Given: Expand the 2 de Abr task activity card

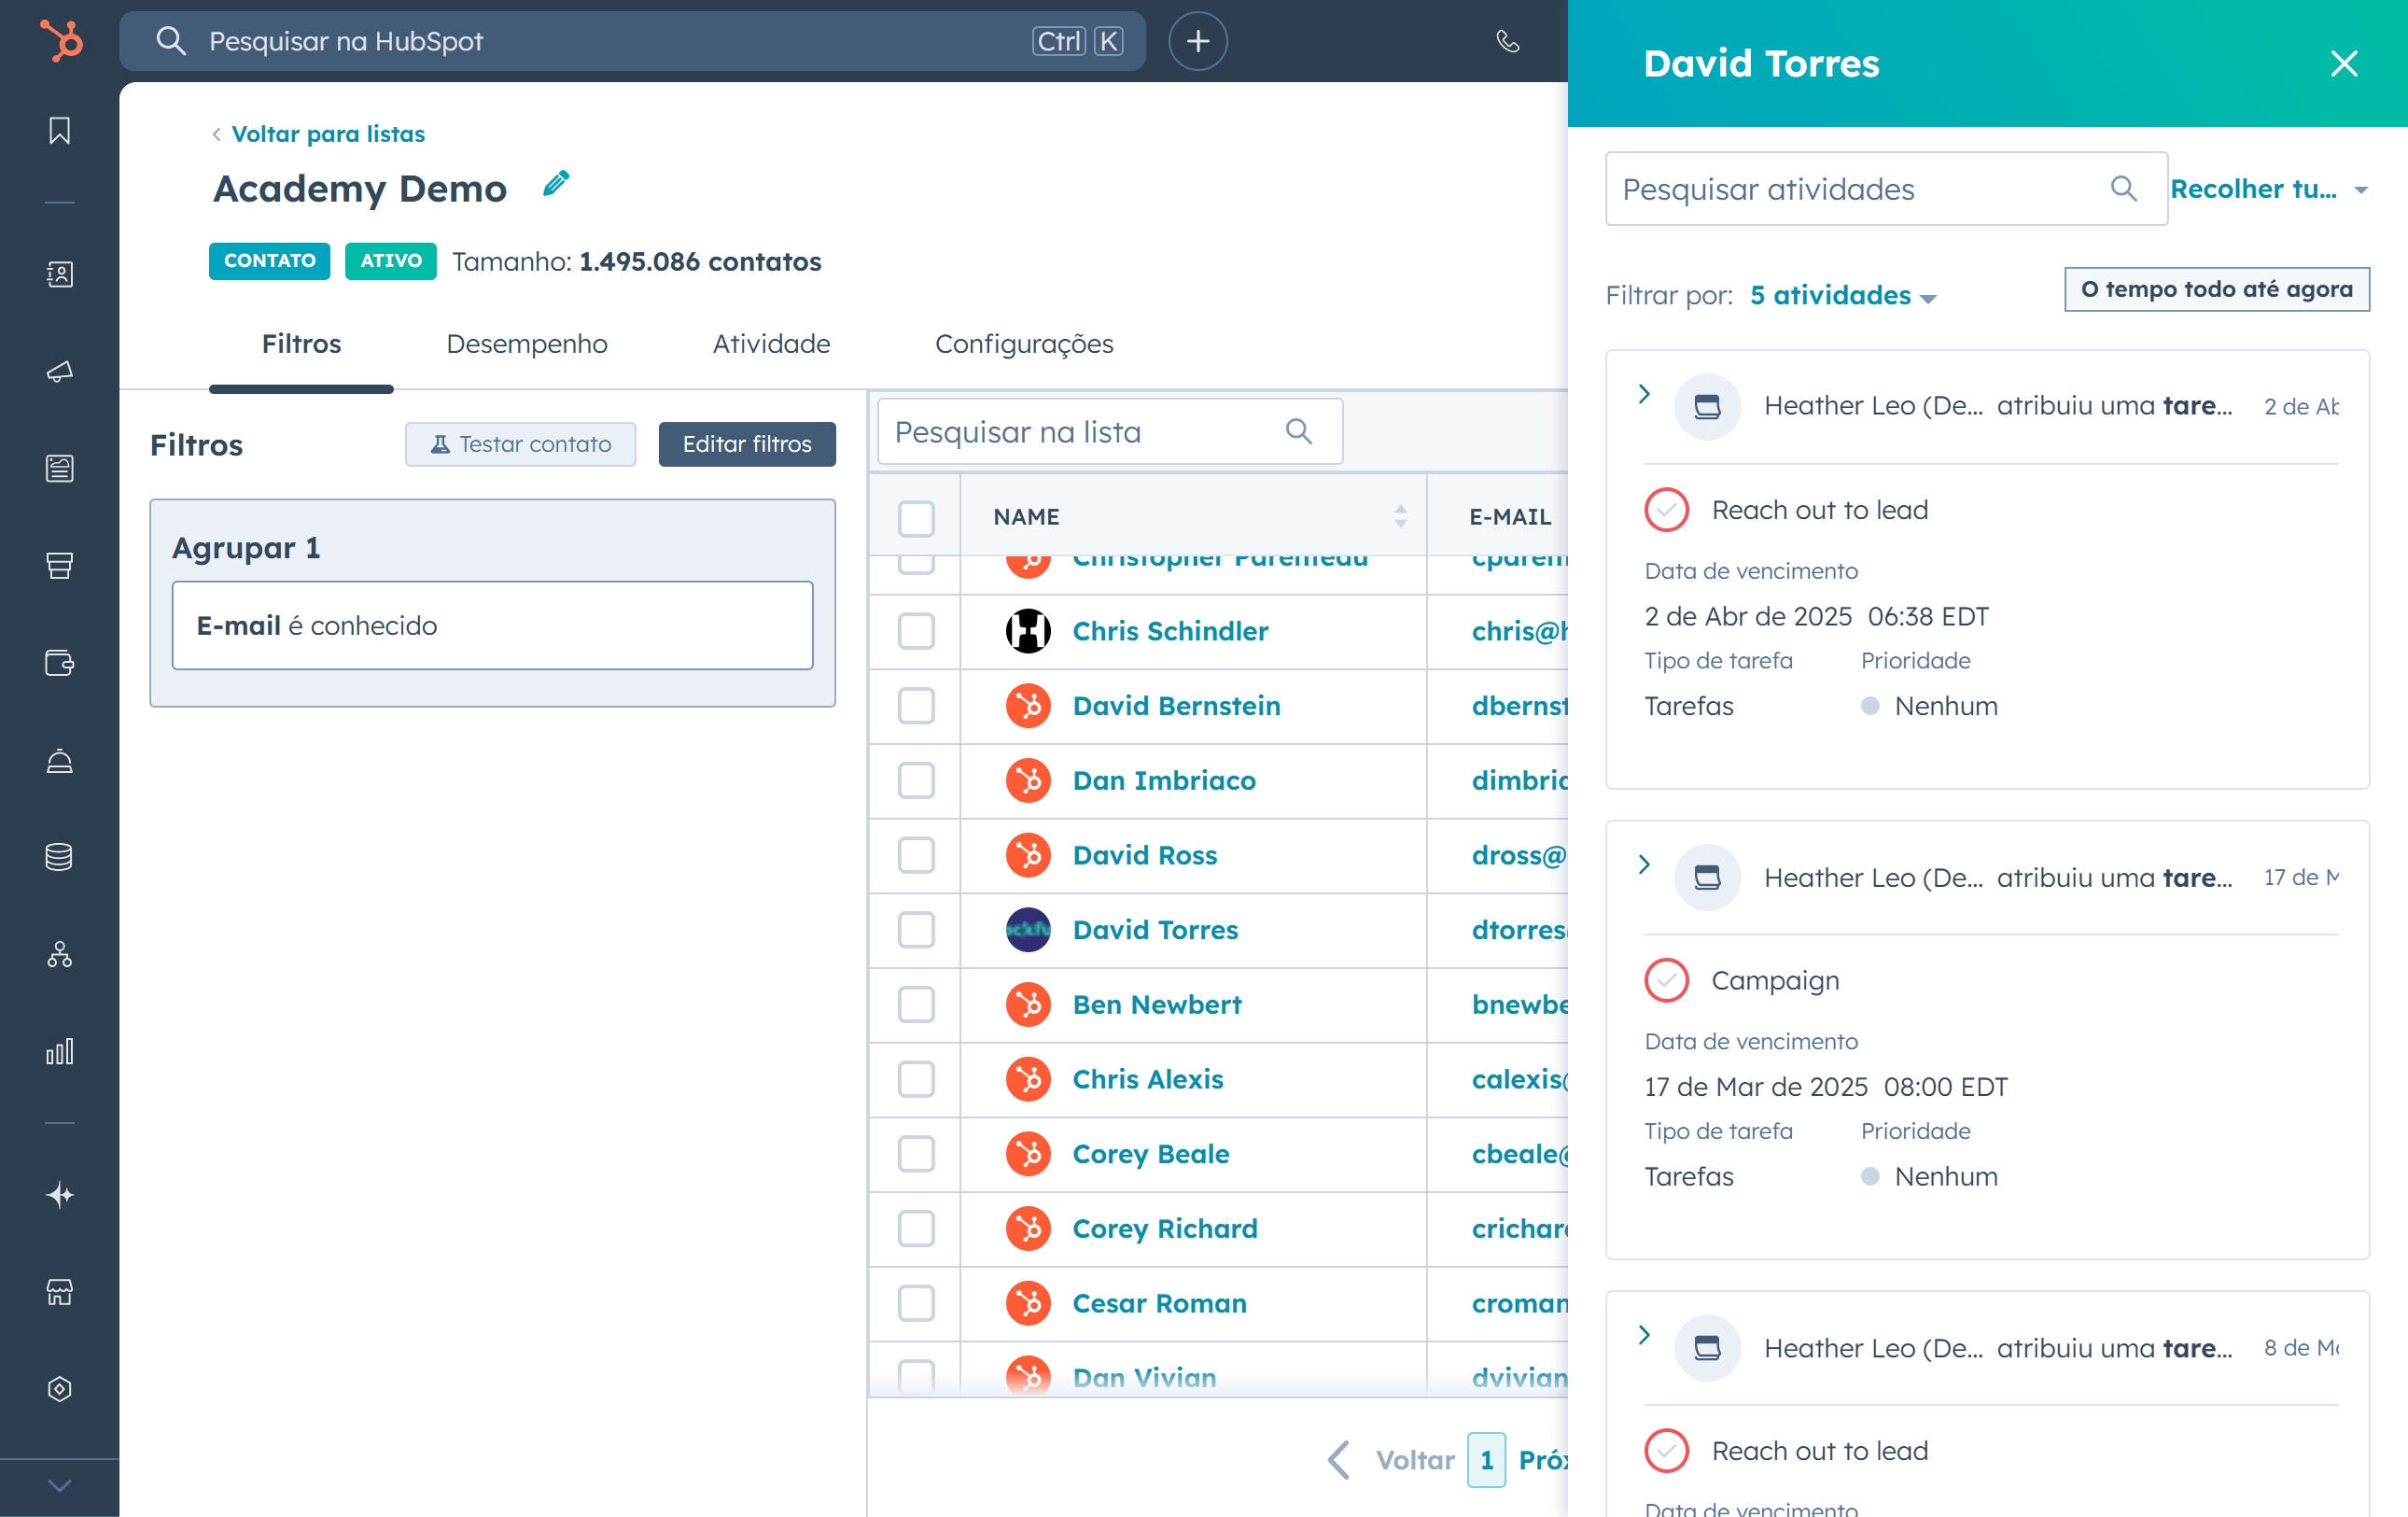Looking at the screenshot, I should tap(1644, 394).
